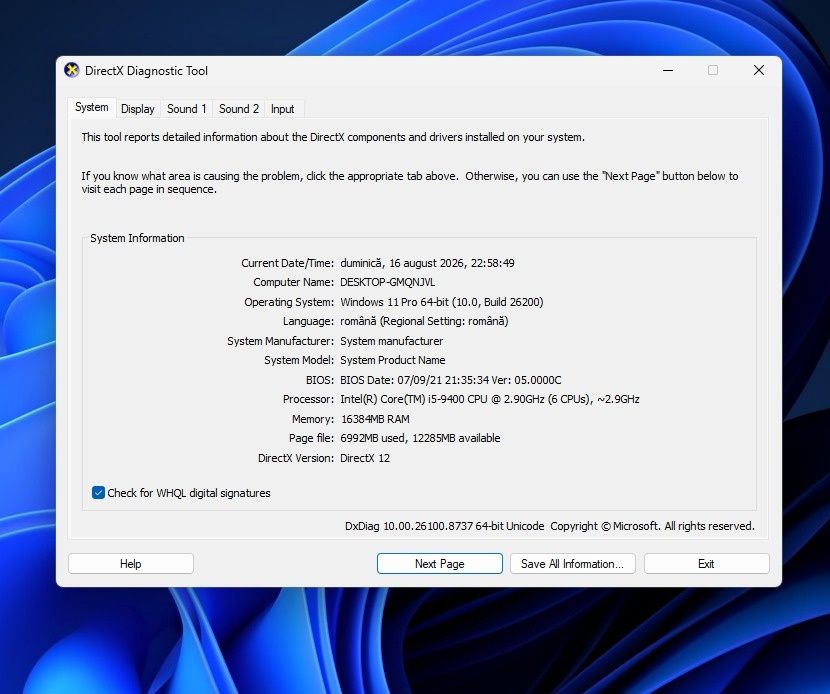Viewport: 830px width, 694px height.
Task: Click the BIOS Date value text
Action: pyautogui.click(x=450, y=380)
